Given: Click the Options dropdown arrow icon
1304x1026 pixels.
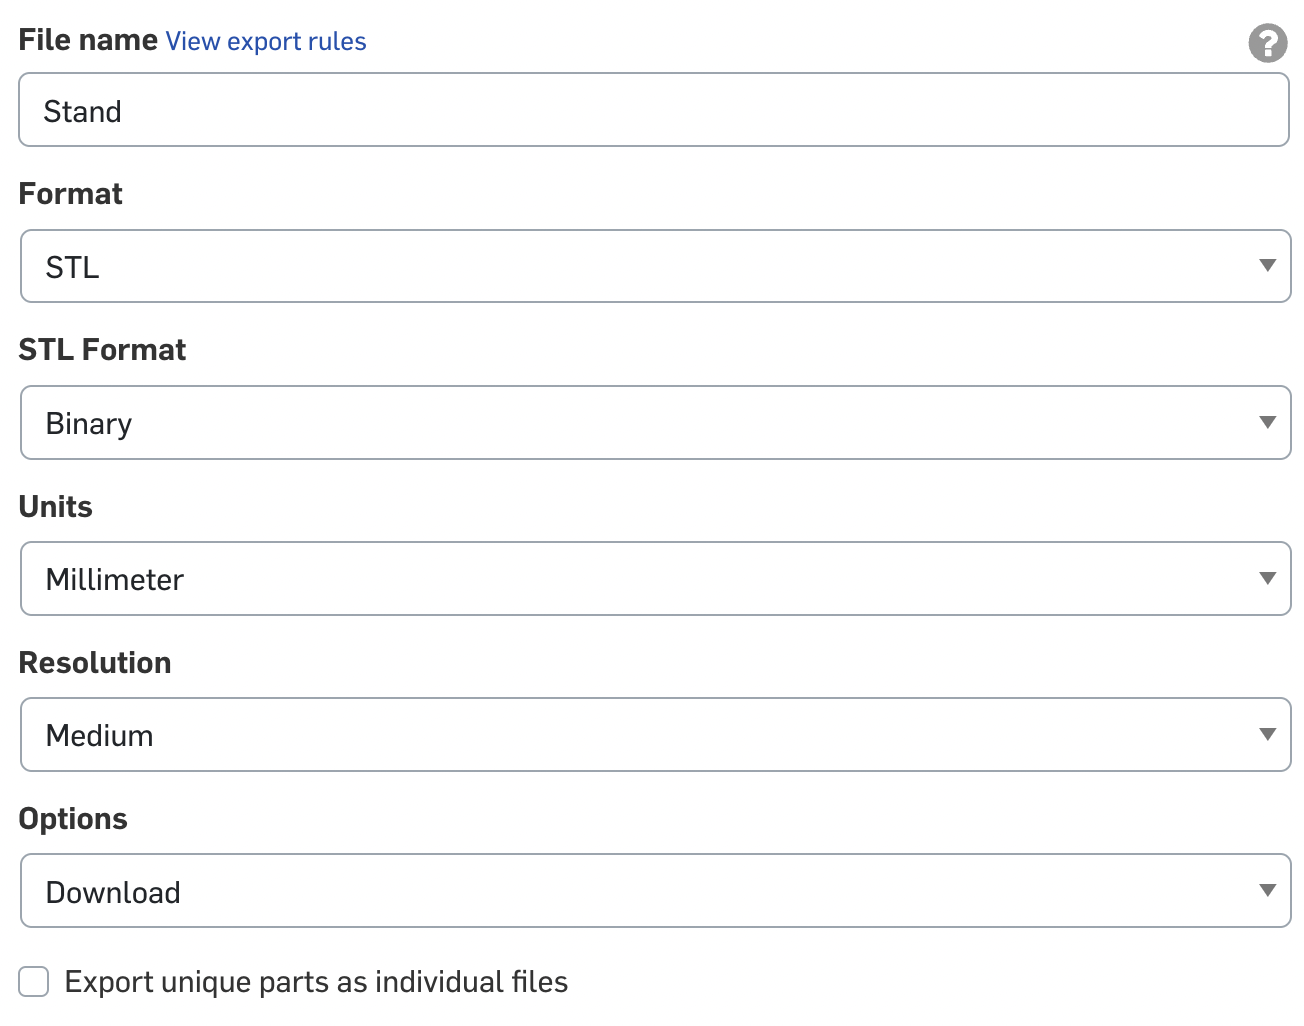Looking at the screenshot, I should coord(1267,890).
